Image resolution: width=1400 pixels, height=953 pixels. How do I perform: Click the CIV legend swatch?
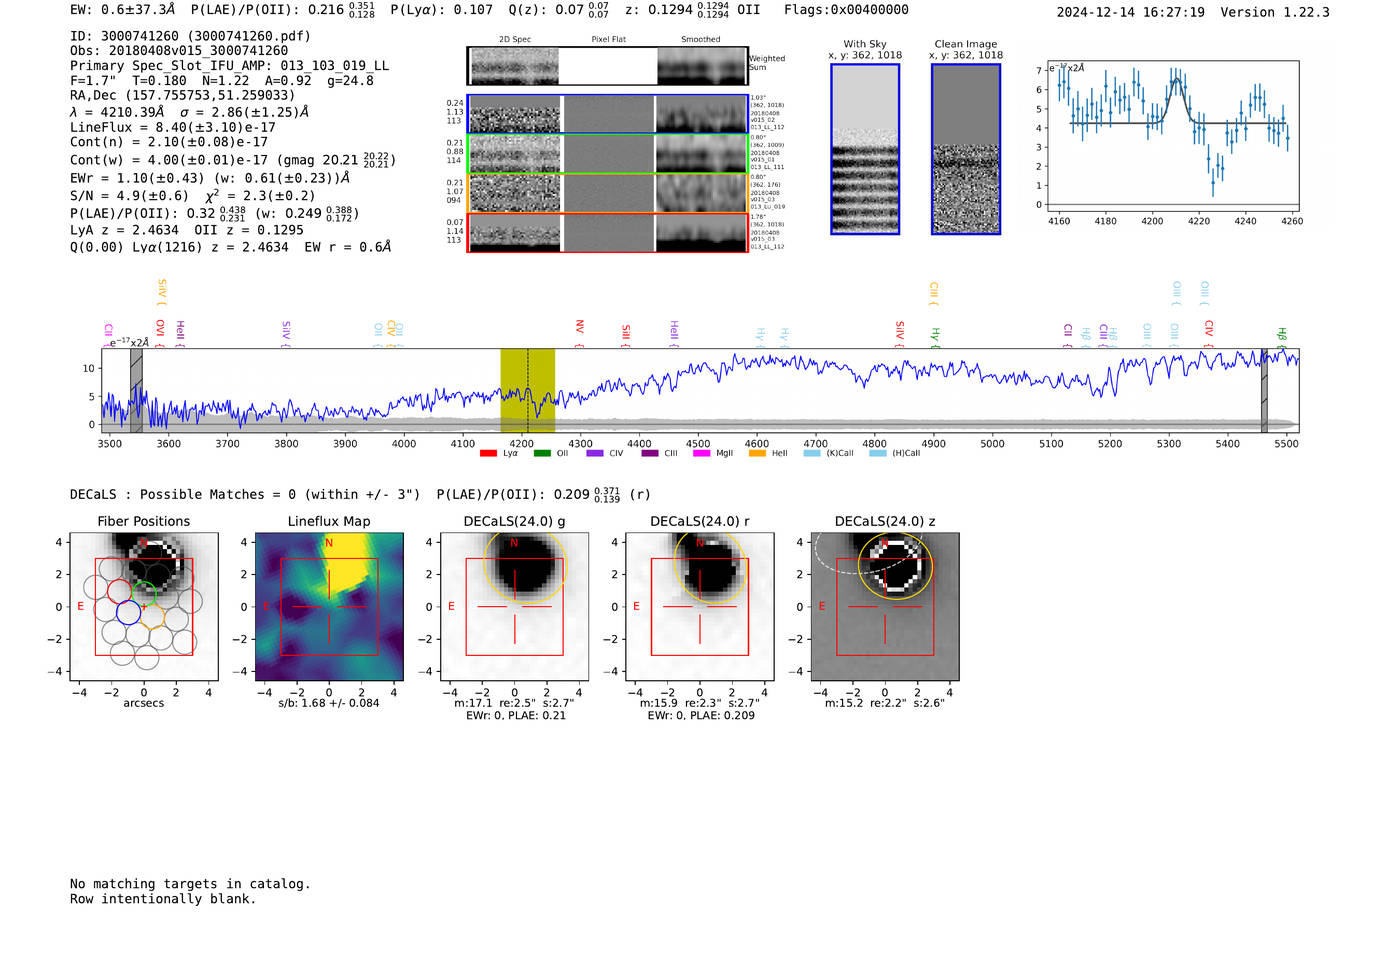[x=596, y=453]
